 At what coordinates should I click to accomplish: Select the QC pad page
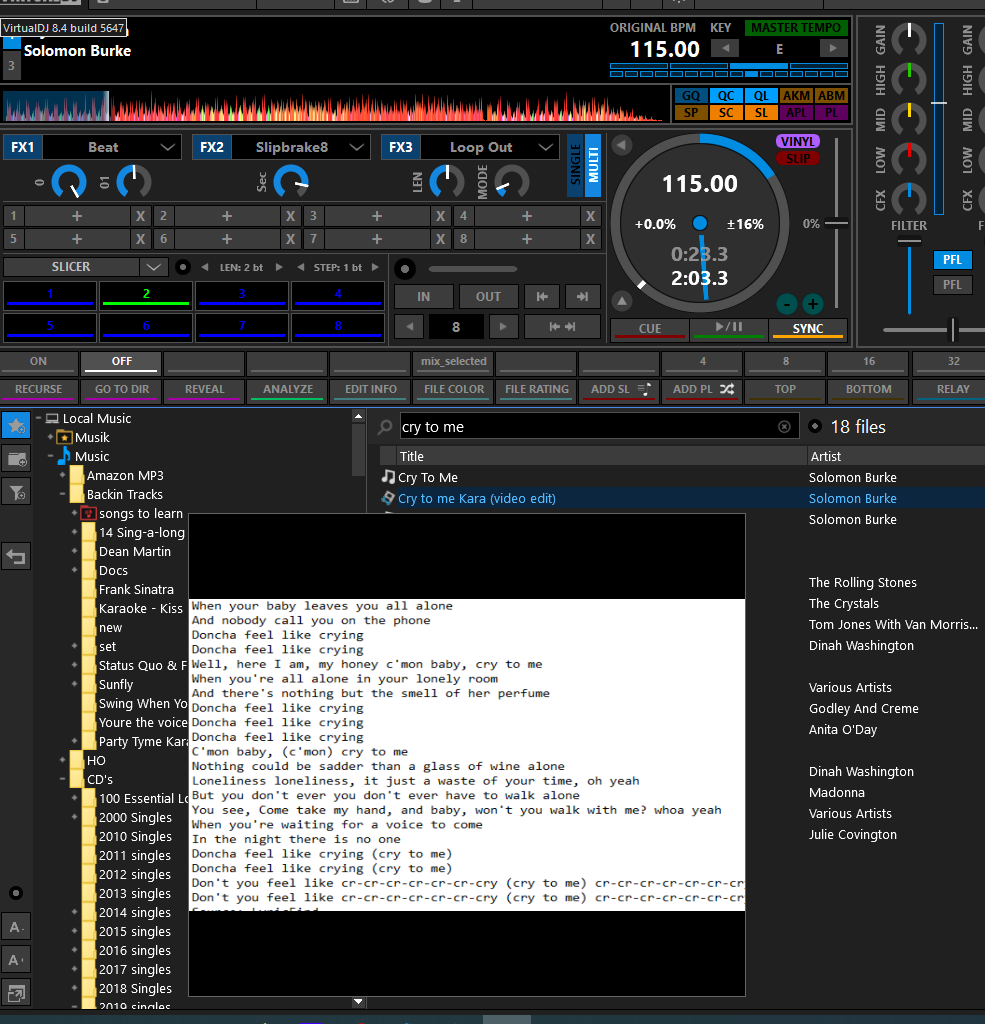click(726, 96)
